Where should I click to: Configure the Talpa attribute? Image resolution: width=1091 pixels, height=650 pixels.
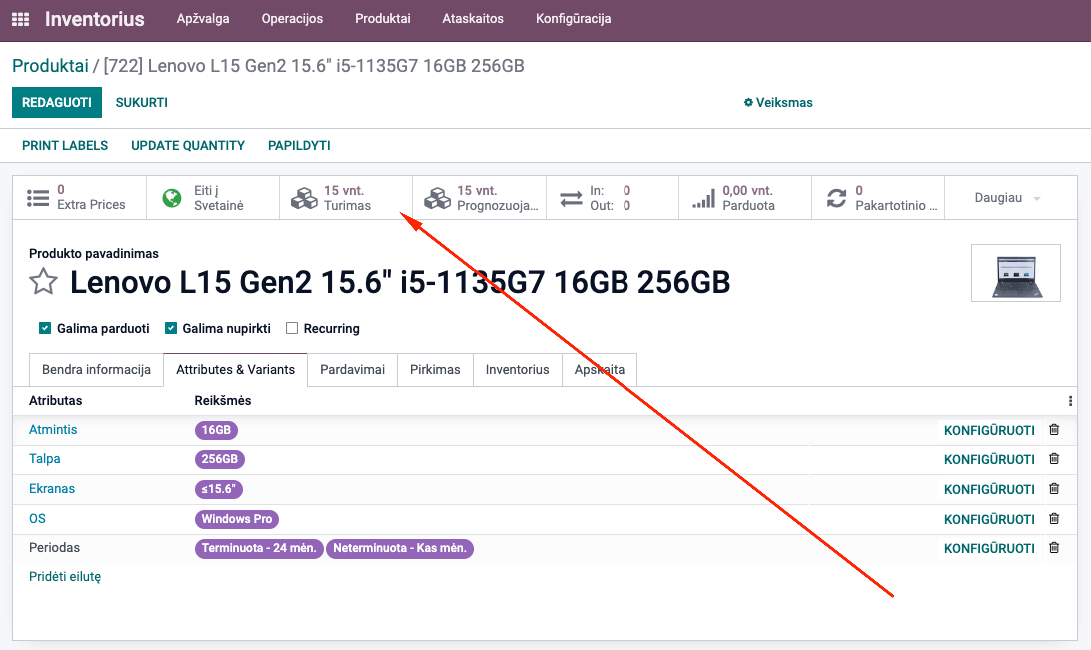[x=989, y=459]
